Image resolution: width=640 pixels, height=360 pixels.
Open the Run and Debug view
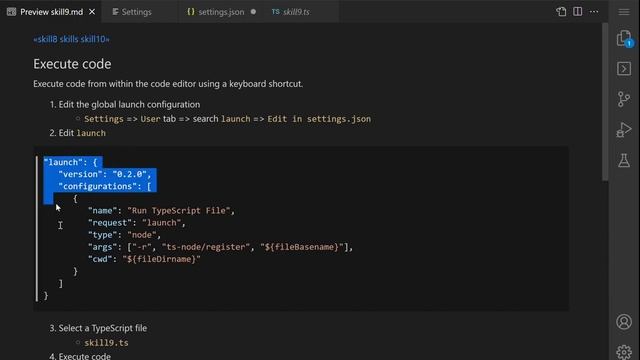coord(624,130)
